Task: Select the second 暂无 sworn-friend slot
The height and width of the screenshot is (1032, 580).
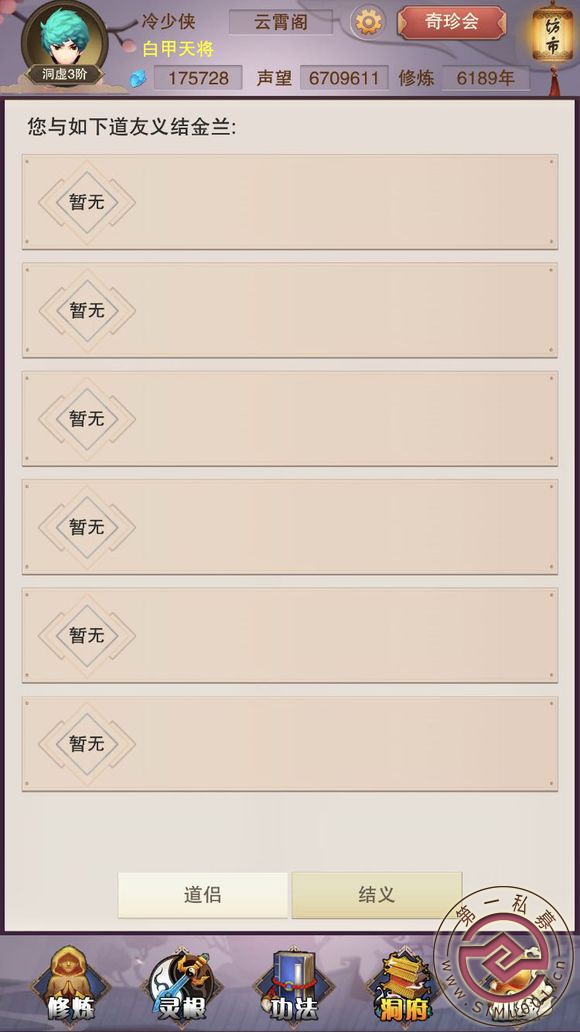Action: pyautogui.click(x=290, y=310)
